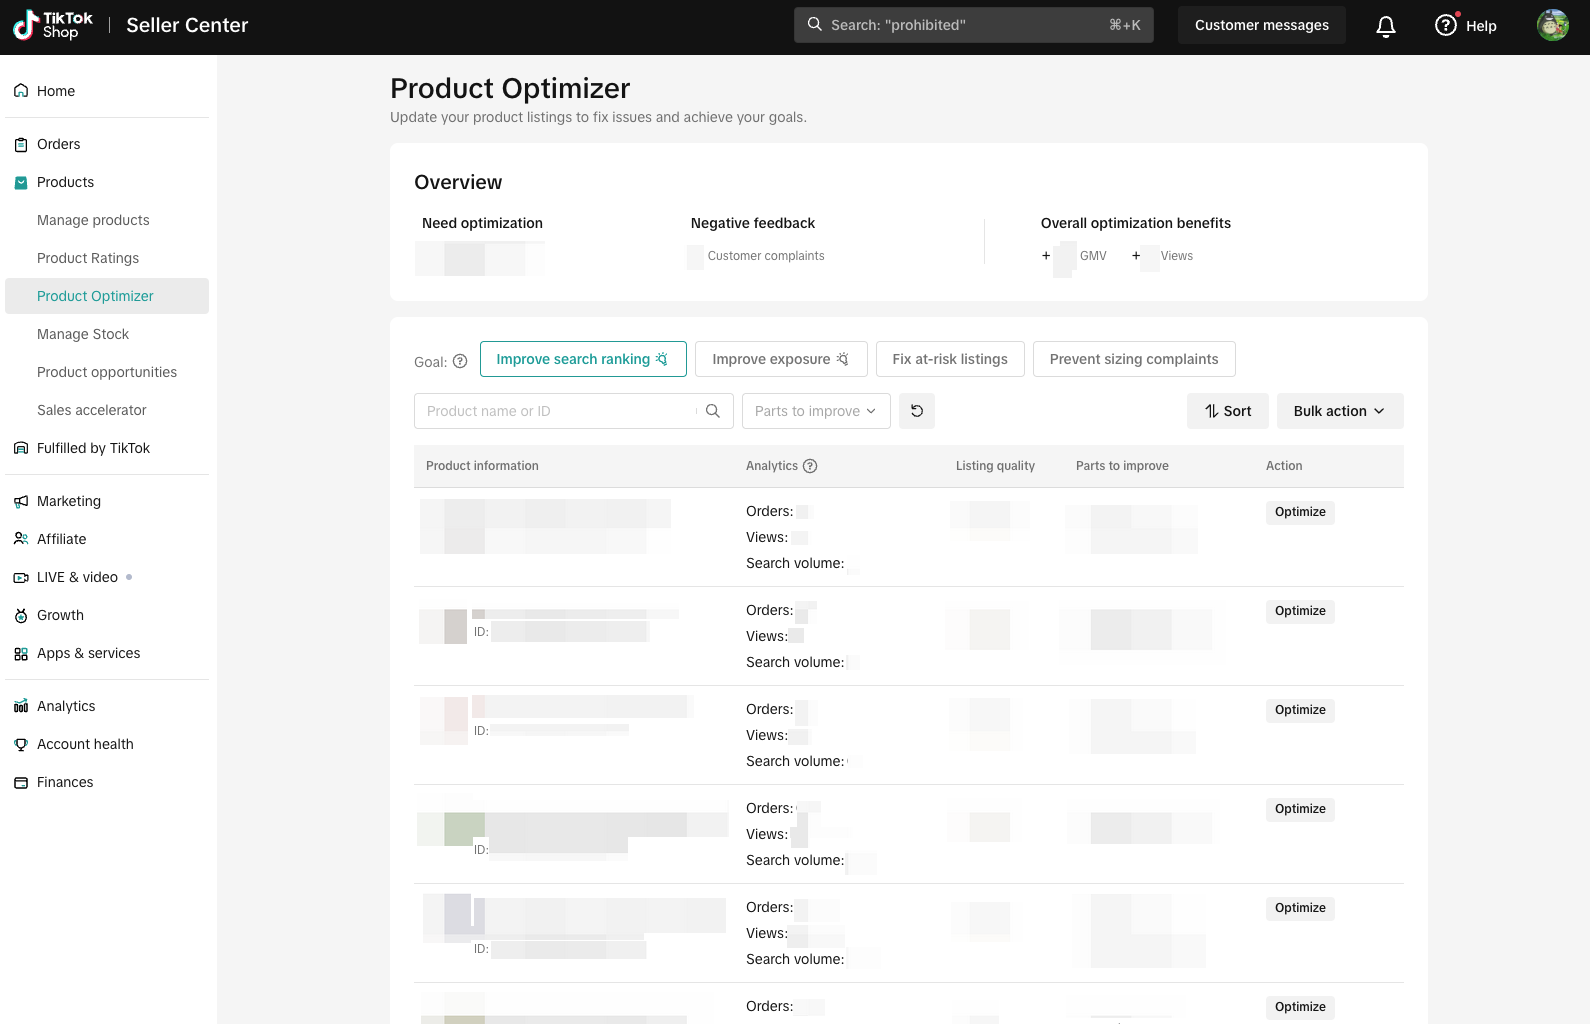The width and height of the screenshot is (1590, 1024).
Task: Click the Analytics column info icon
Action: click(x=810, y=466)
